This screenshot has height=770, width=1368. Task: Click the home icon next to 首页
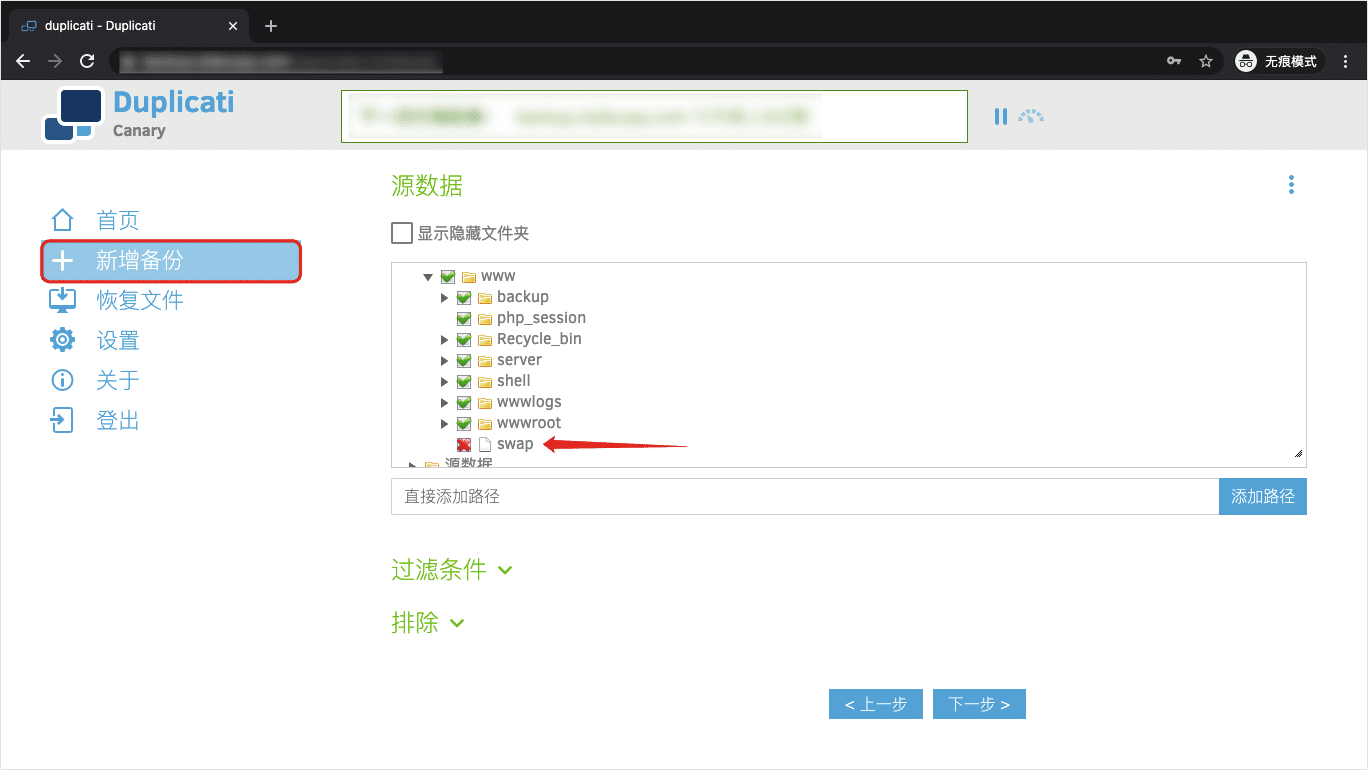coord(62,220)
